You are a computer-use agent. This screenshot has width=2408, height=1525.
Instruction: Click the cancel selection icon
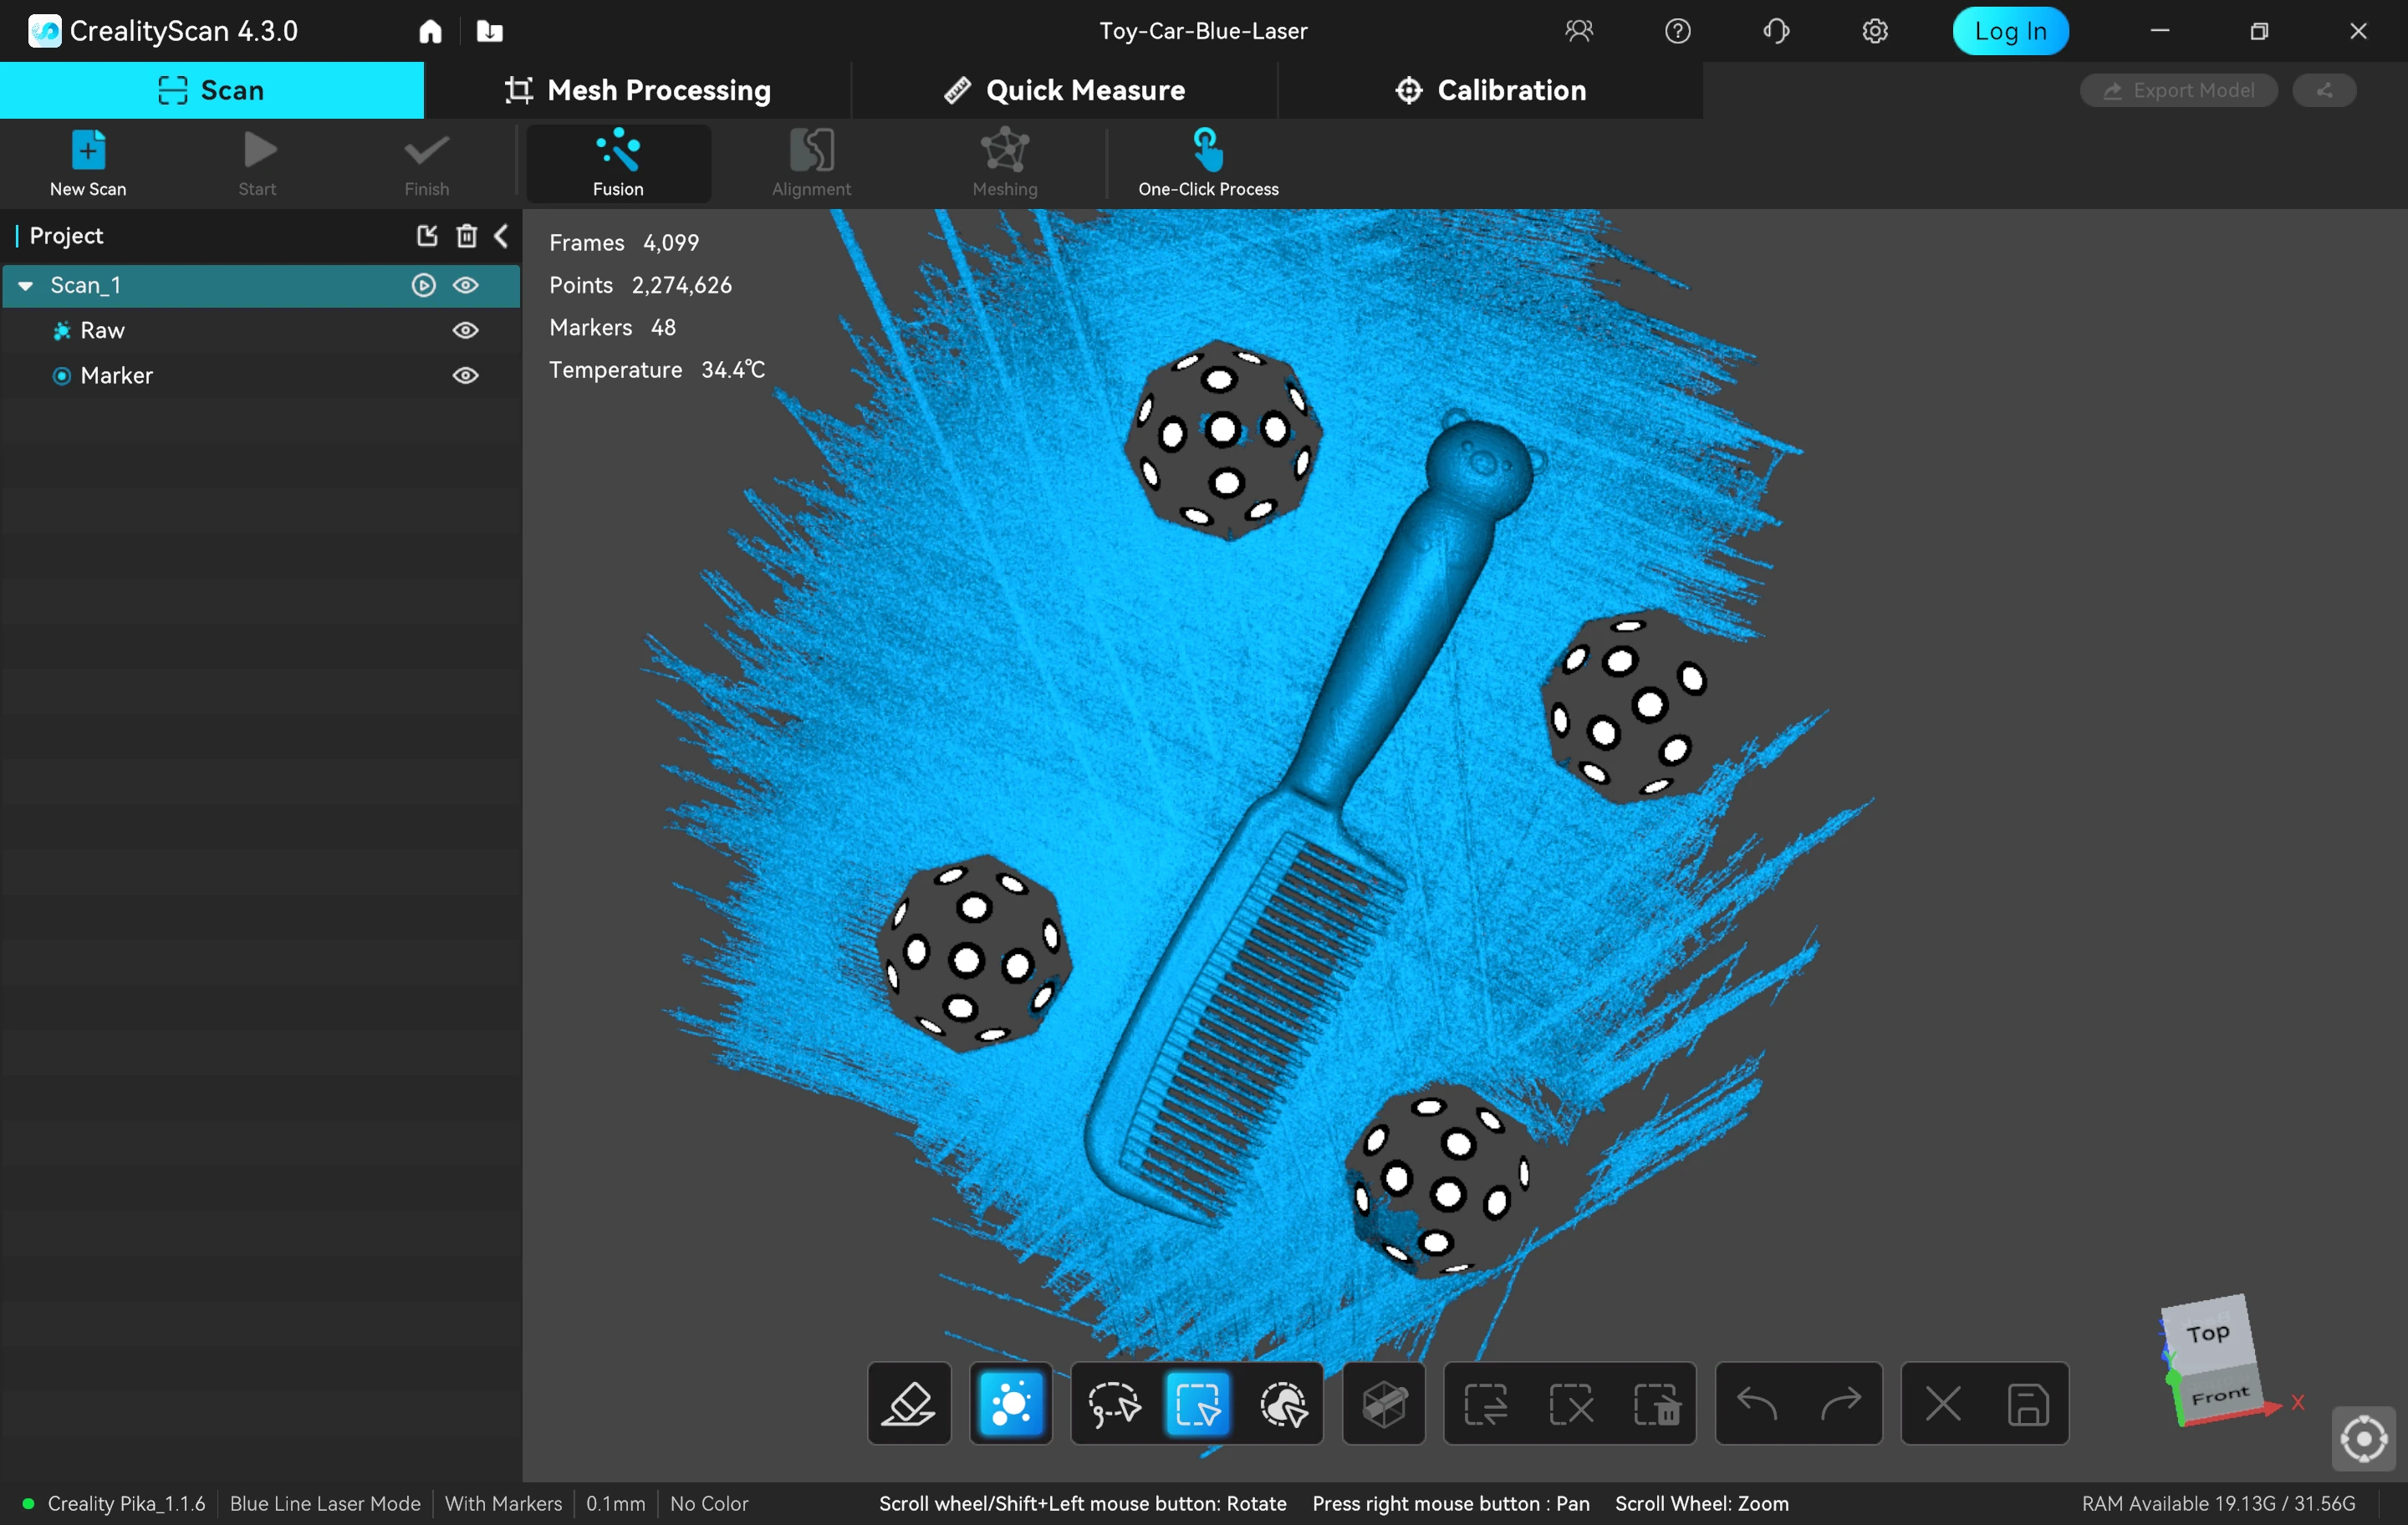pos(1571,1404)
